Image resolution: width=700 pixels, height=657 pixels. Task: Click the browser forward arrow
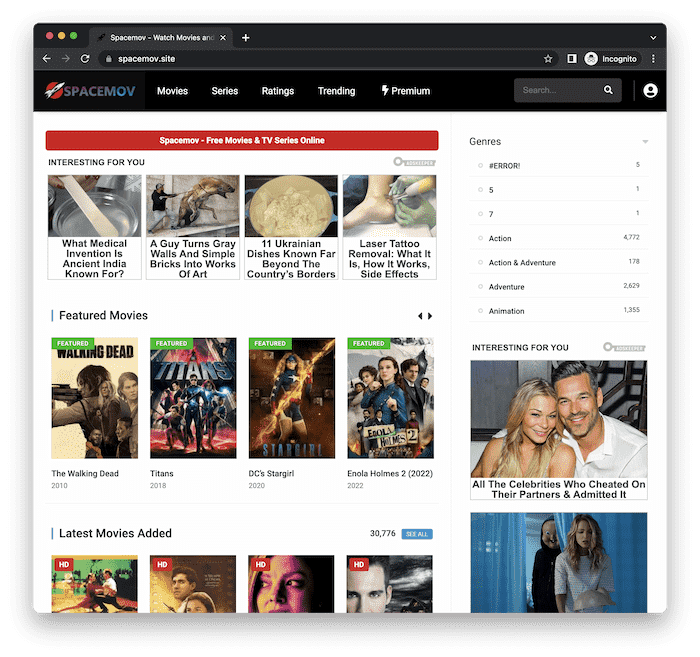pyautogui.click(x=66, y=58)
